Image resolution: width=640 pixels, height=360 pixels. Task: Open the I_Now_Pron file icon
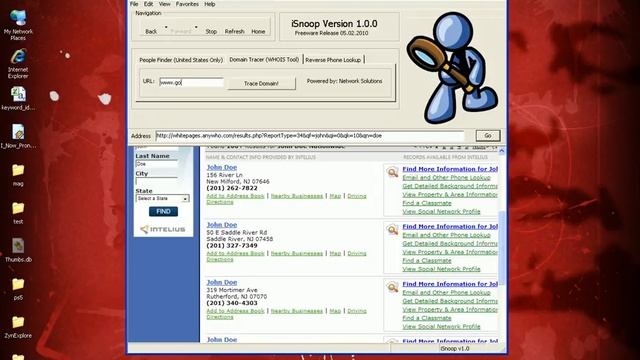click(x=18, y=136)
